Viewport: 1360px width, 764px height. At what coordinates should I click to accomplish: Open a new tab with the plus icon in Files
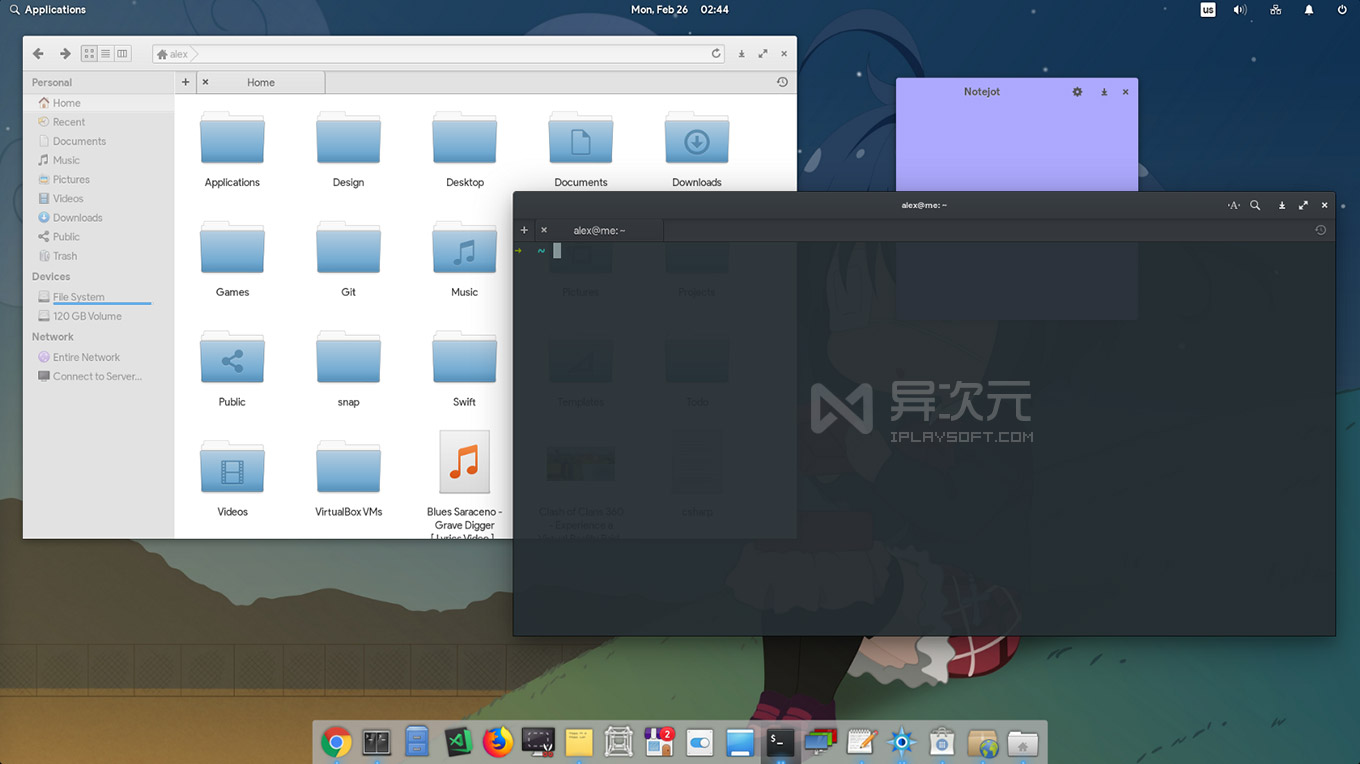[185, 82]
